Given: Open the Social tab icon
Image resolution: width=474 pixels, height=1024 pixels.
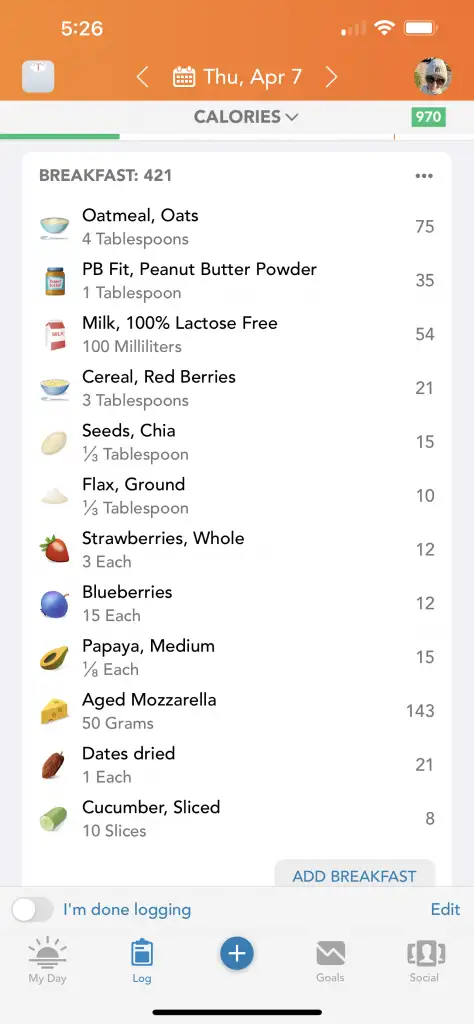Looking at the screenshot, I should [424, 961].
